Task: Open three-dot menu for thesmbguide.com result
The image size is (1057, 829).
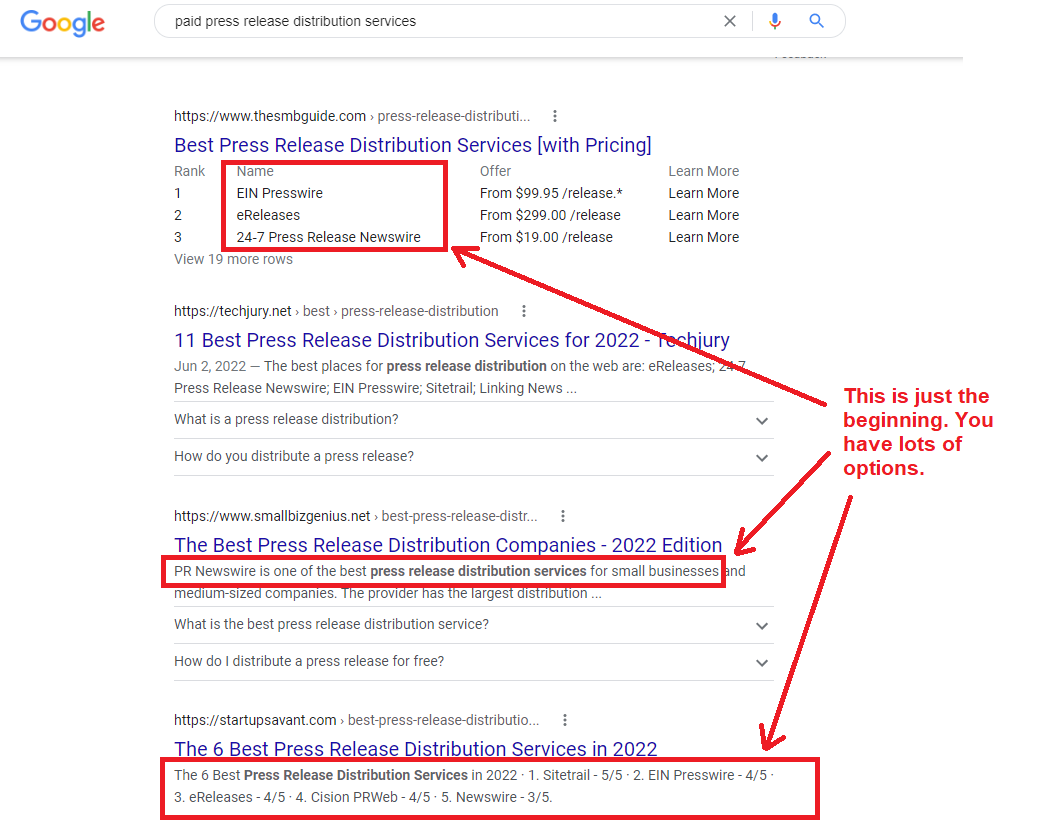Action: point(555,116)
